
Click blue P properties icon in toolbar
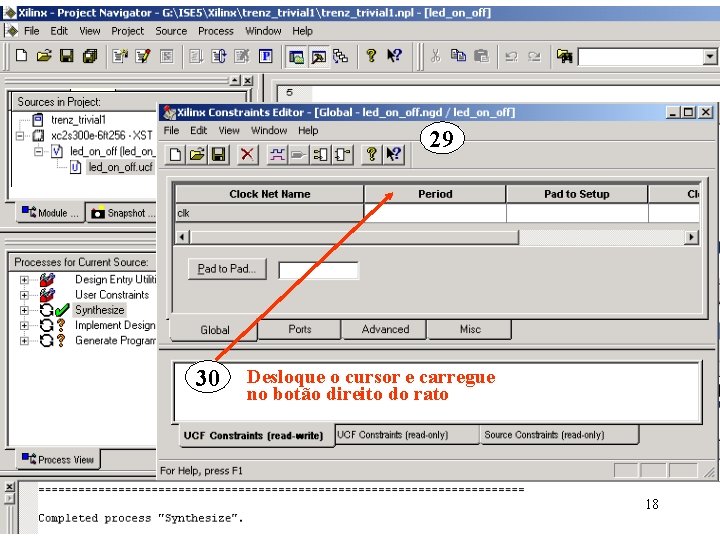[265, 56]
